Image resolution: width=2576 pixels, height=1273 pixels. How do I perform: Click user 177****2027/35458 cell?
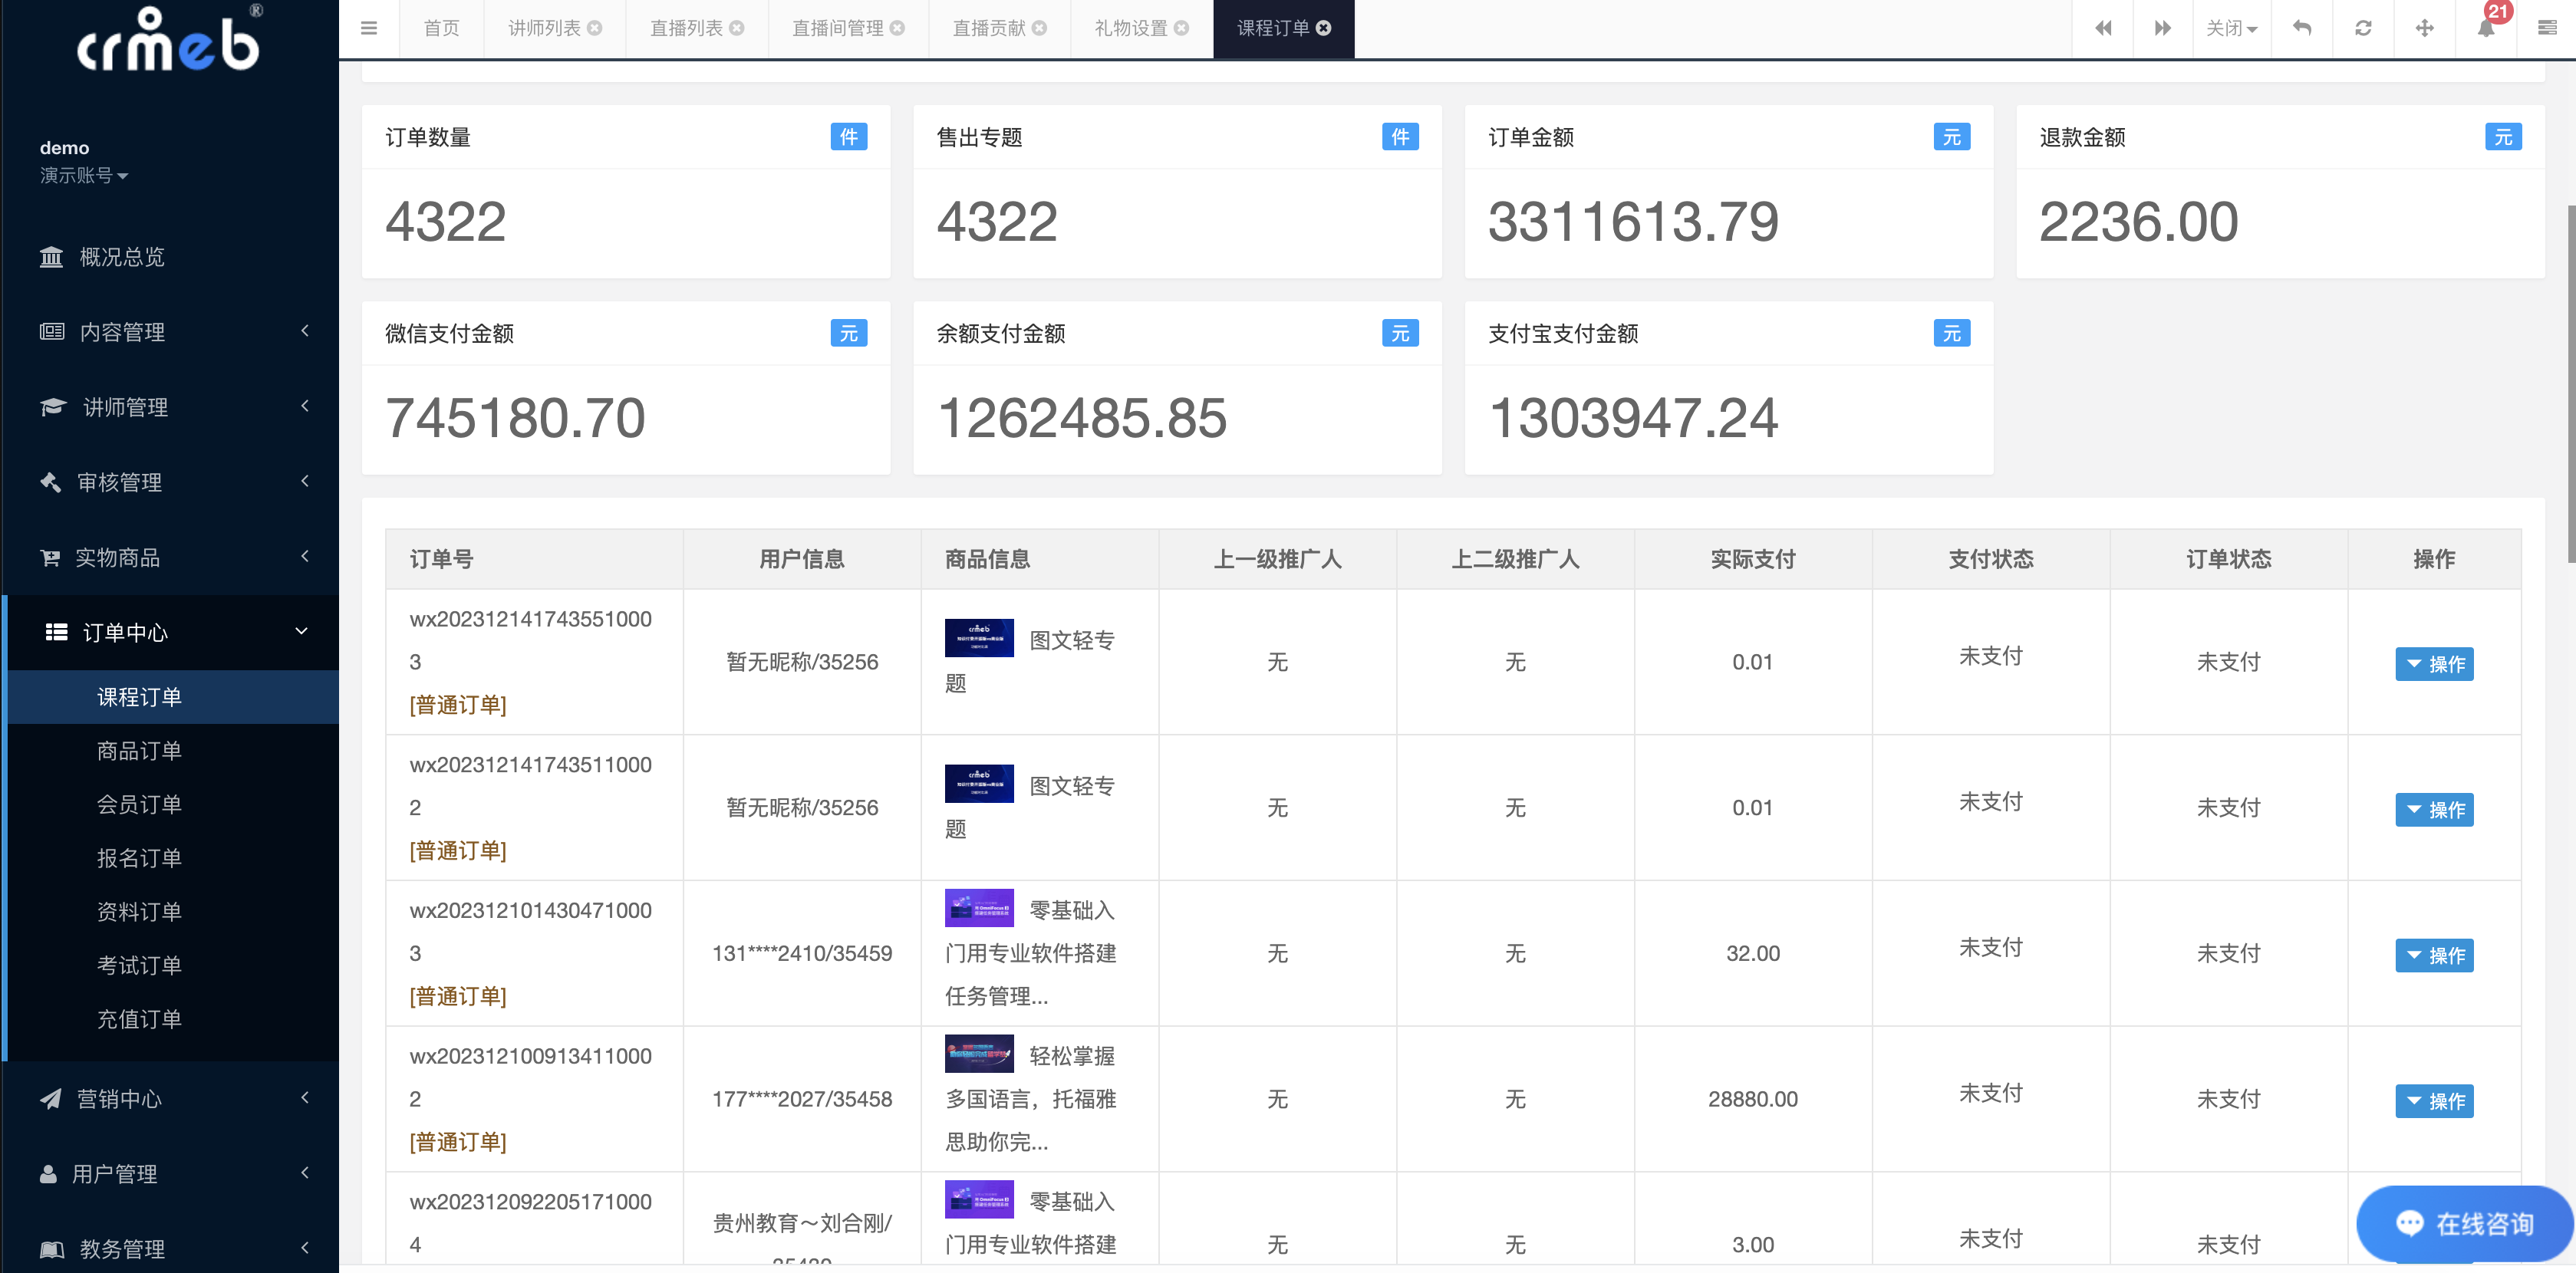pyautogui.click(x=802, y=1099)
